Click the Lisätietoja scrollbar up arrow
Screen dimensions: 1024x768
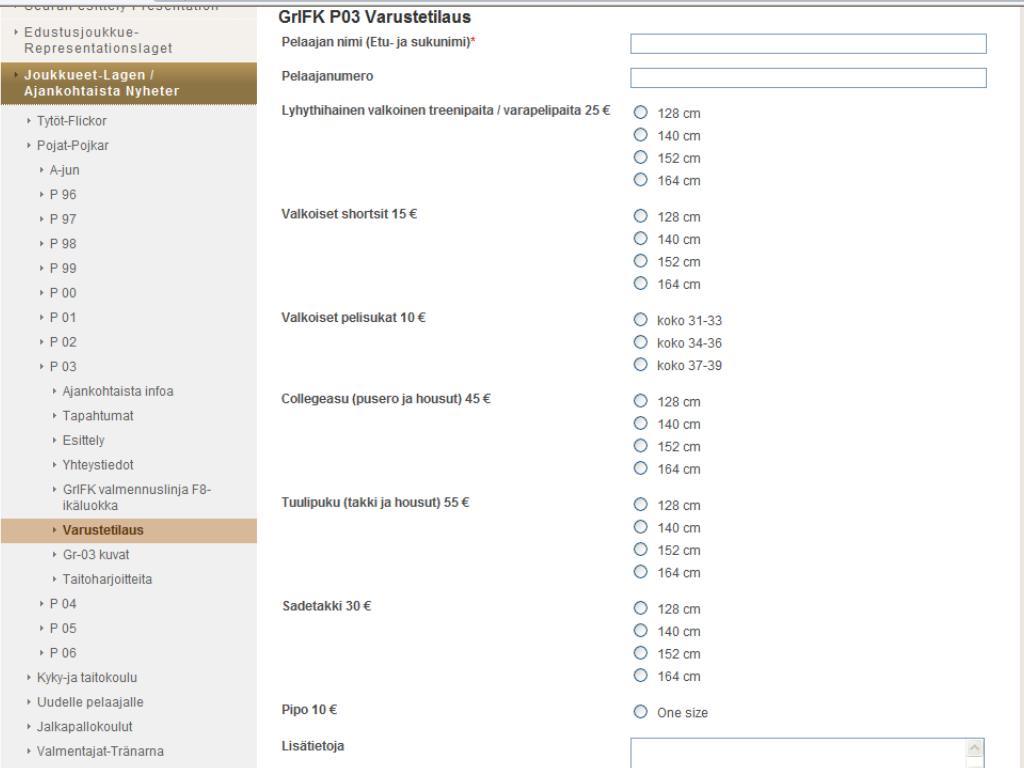click(x=974, y=748)
